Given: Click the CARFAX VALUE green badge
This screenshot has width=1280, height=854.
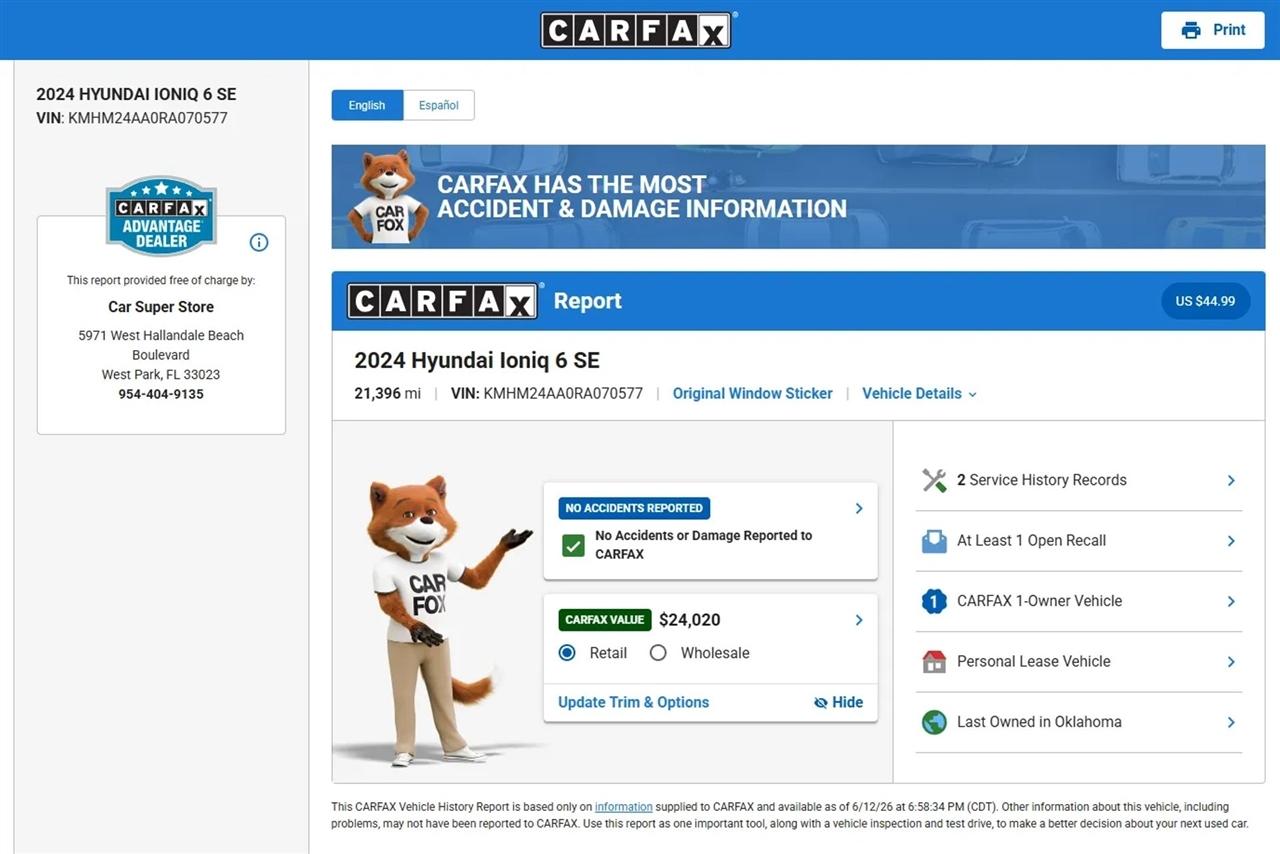Looking at the screenshot, I should [605, 620].
